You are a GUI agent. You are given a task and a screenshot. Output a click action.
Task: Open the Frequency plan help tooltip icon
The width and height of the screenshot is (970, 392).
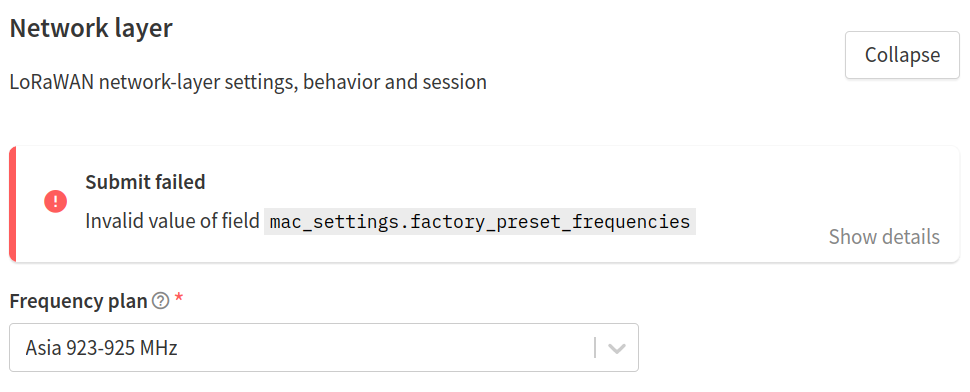(x=160, y=301)
